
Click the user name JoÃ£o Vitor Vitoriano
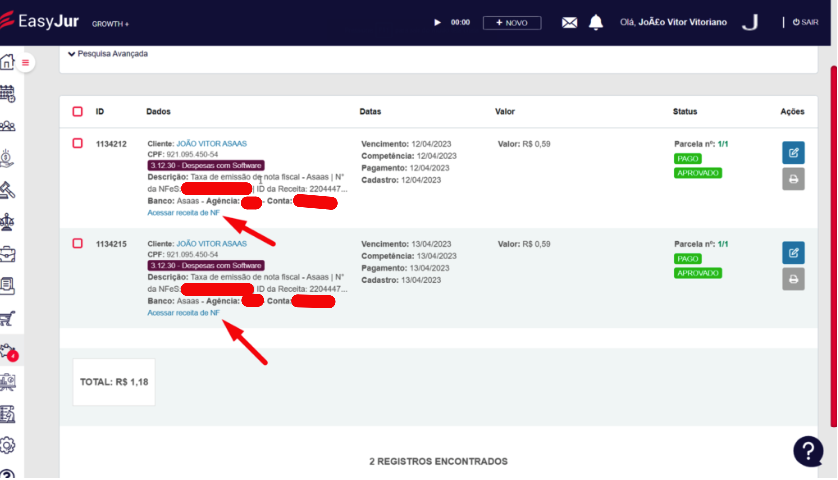pyautogui.click(x=682, y=22)
